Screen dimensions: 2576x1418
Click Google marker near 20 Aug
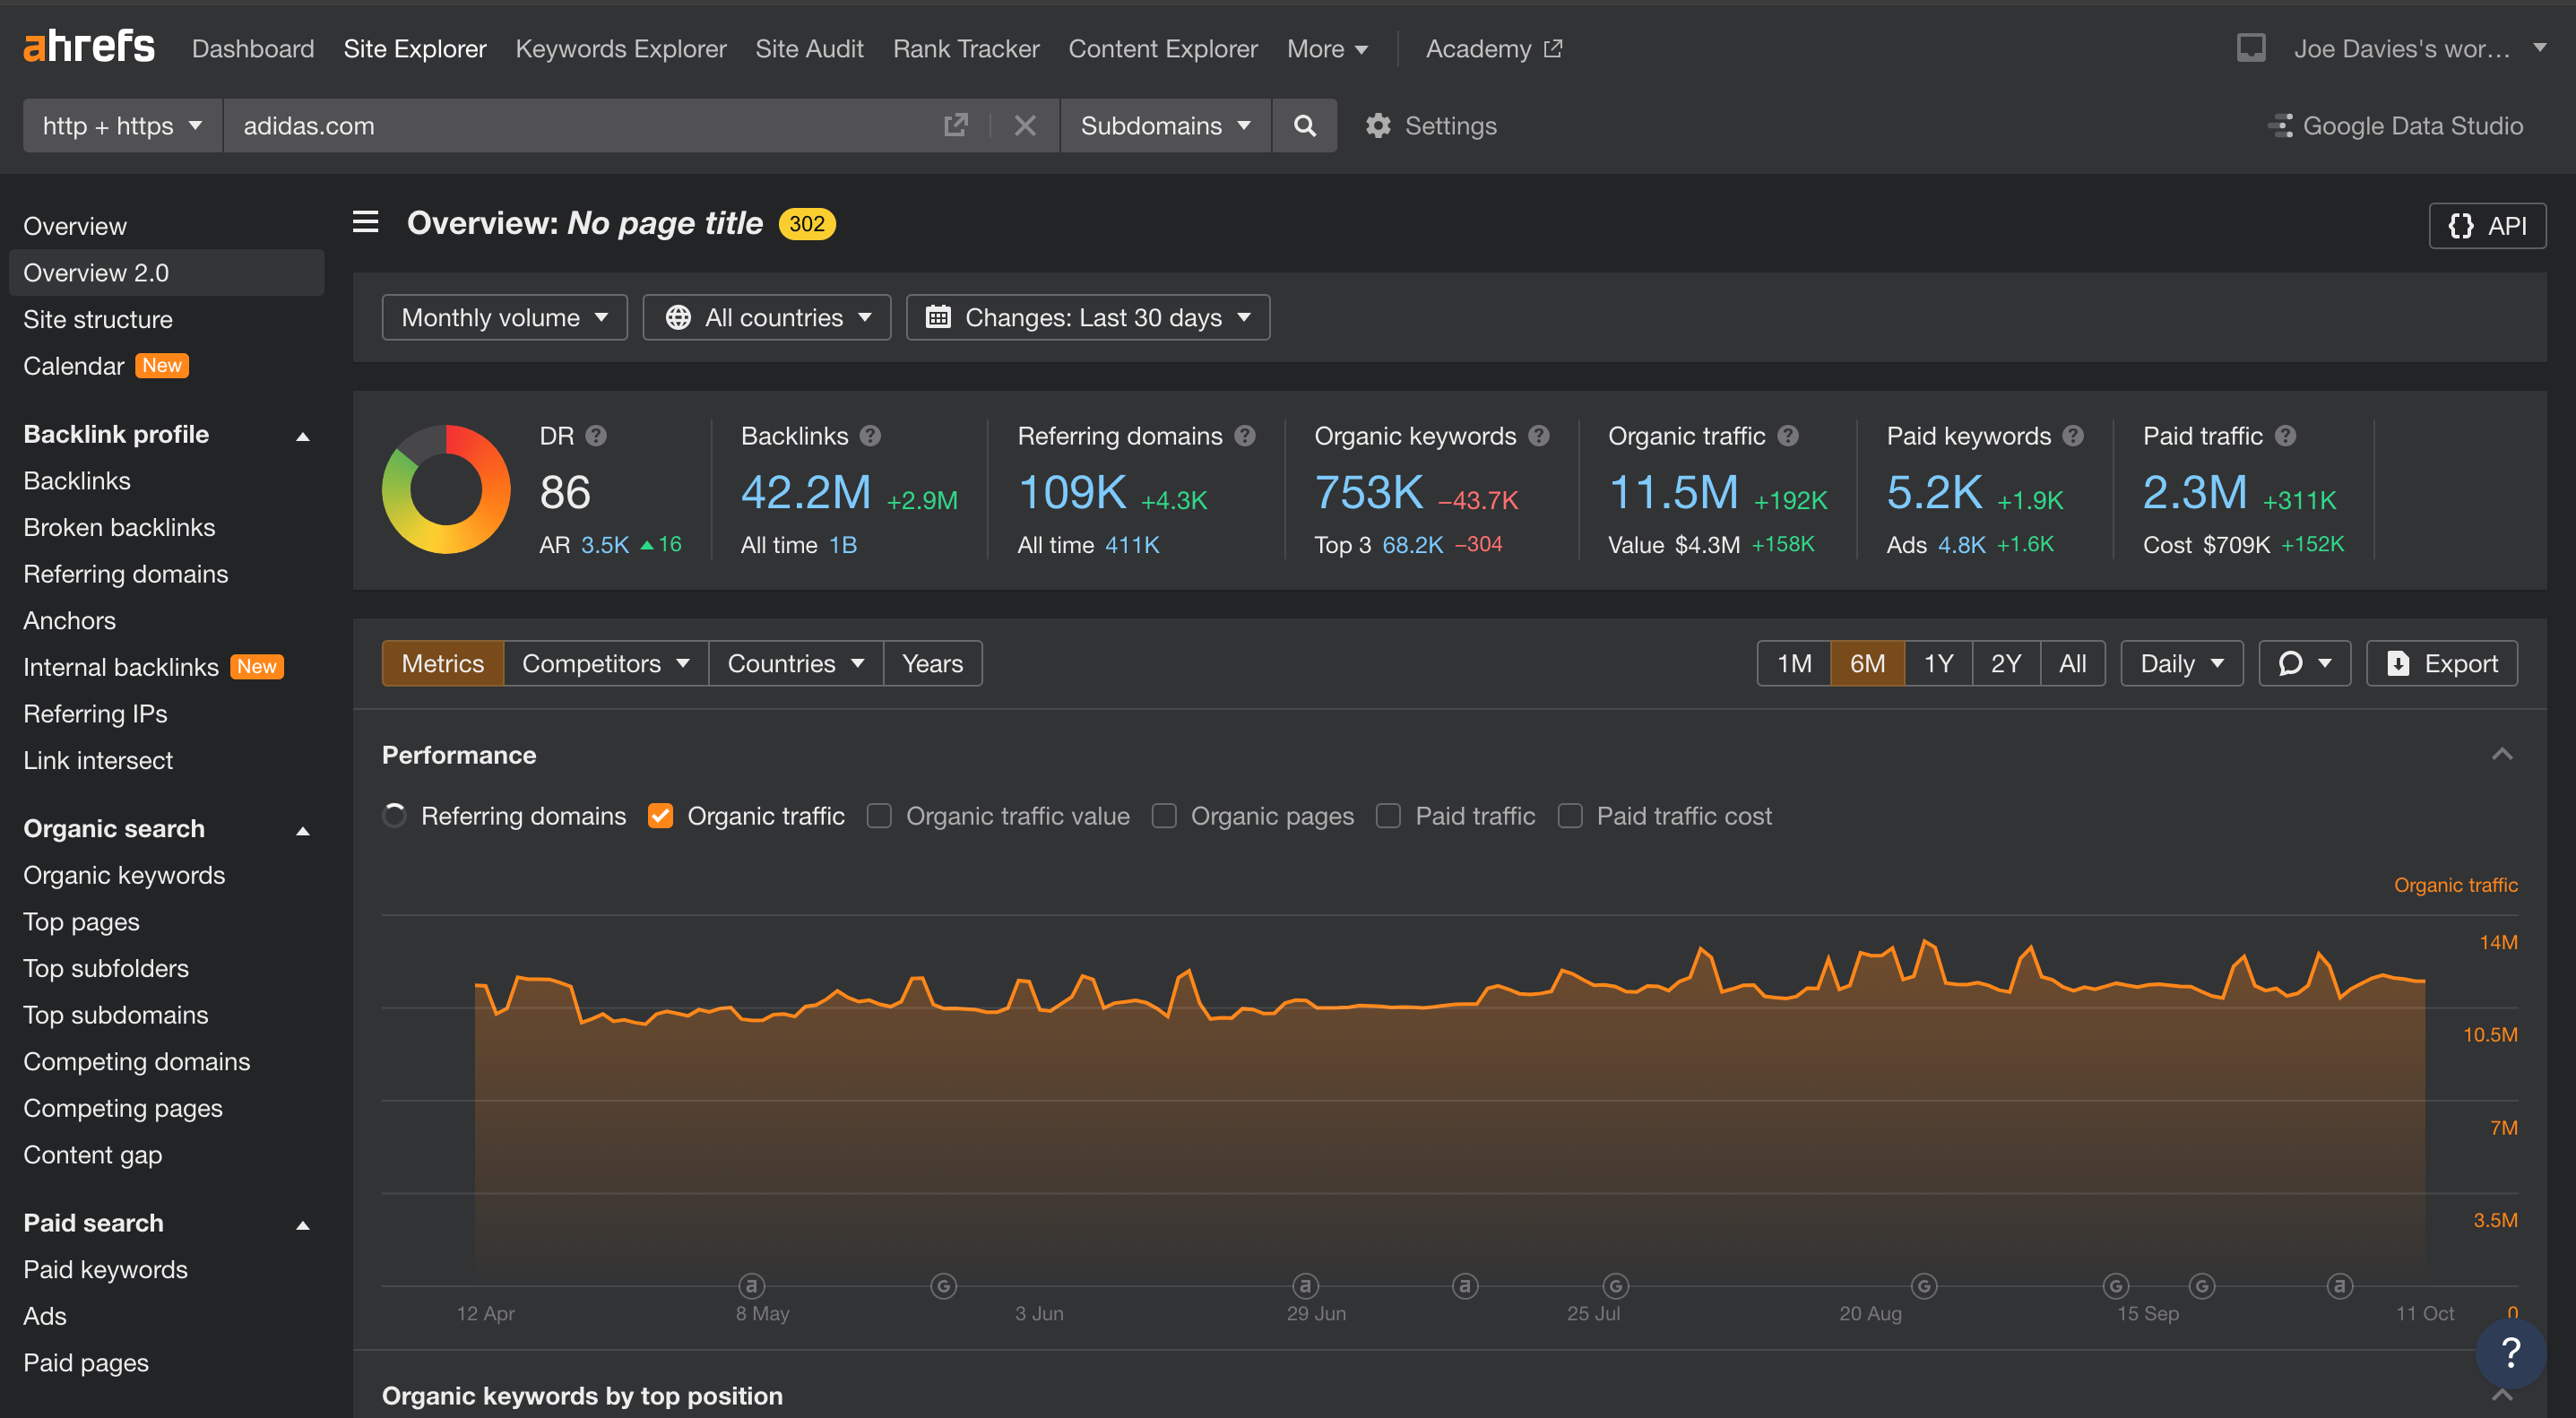(1924, 1285)
